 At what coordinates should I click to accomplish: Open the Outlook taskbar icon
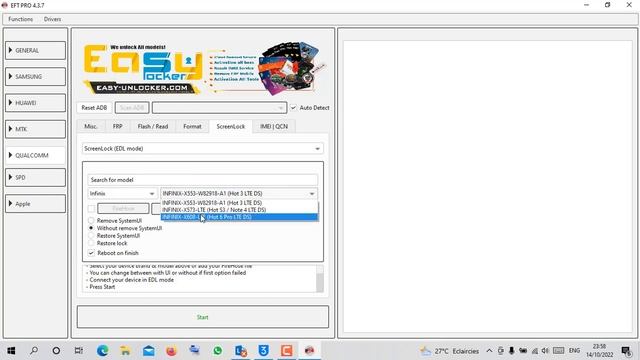tap(240, 351)
